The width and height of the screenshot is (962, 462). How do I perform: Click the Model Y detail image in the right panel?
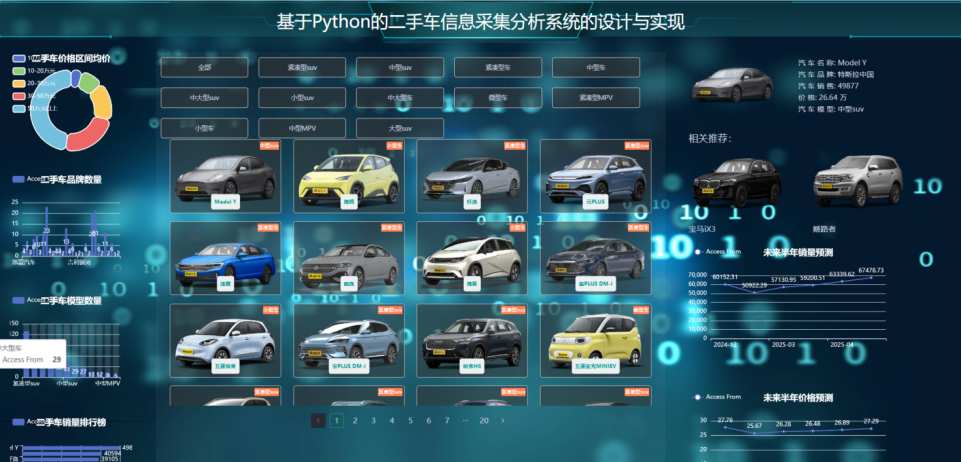732,85
